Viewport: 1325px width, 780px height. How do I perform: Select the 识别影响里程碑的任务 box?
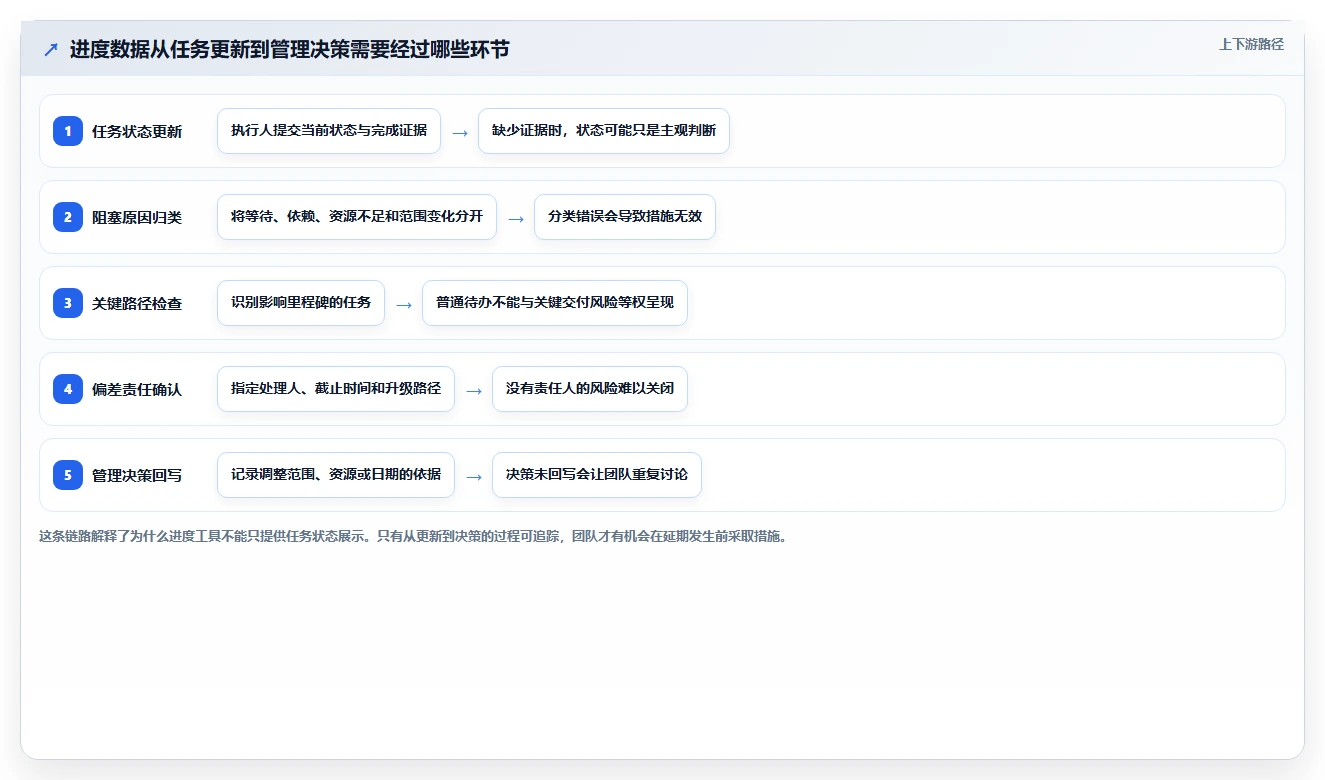click(x=301, y=303)
